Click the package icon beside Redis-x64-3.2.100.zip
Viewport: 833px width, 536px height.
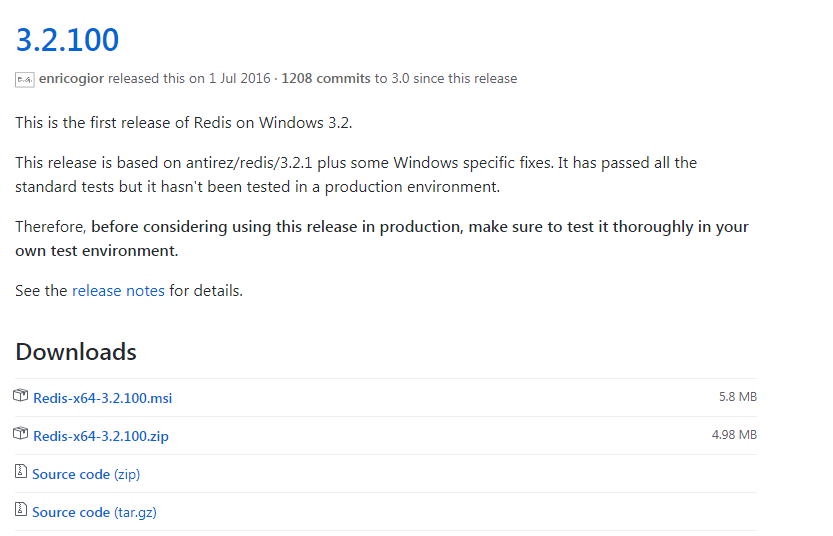(21, 434)
